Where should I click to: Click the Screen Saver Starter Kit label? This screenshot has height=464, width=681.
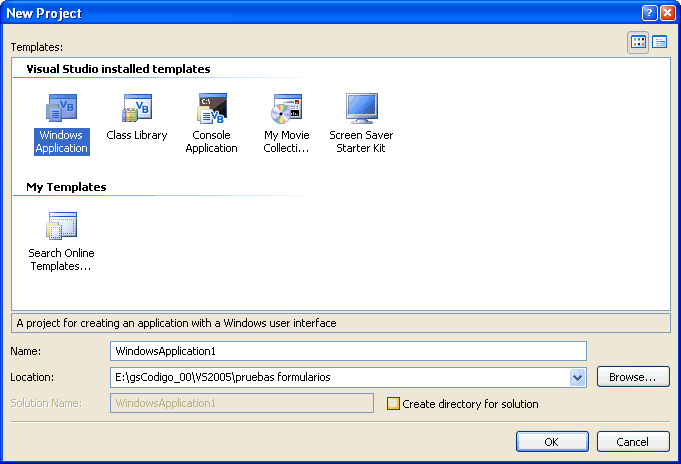(x=361, y=142)
